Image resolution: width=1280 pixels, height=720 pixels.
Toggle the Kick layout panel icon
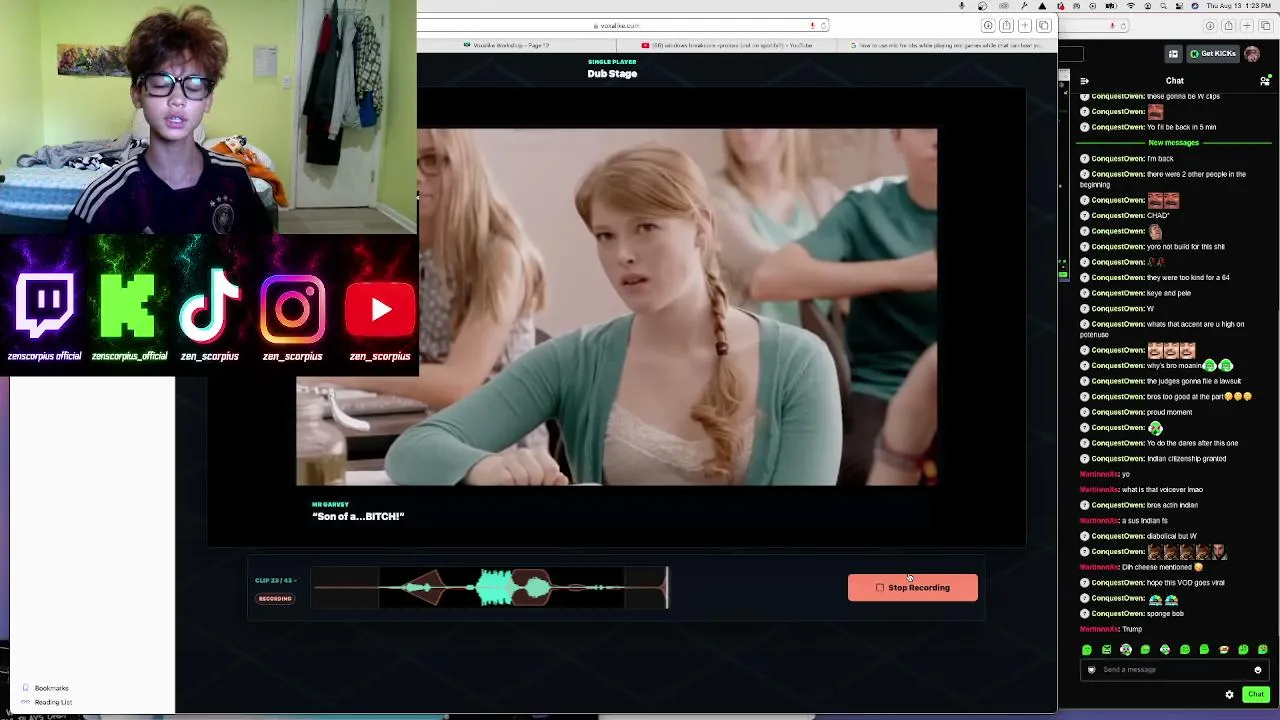click(x=1173, y=54)
